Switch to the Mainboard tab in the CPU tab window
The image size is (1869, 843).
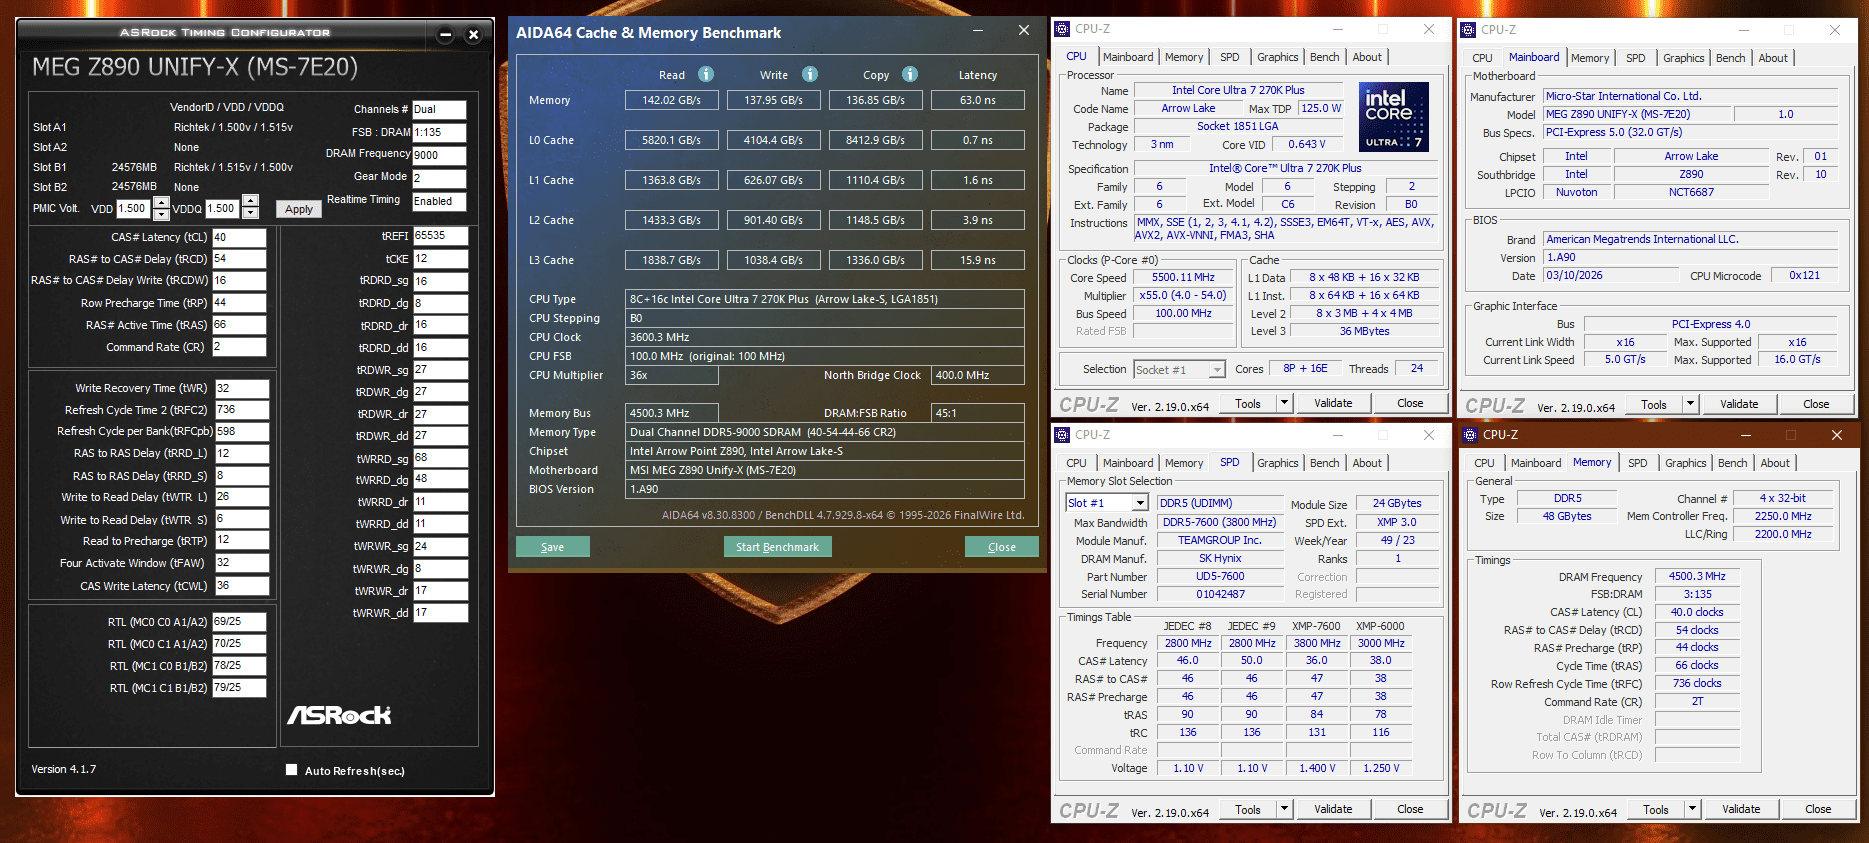[x=1128, y=57]
